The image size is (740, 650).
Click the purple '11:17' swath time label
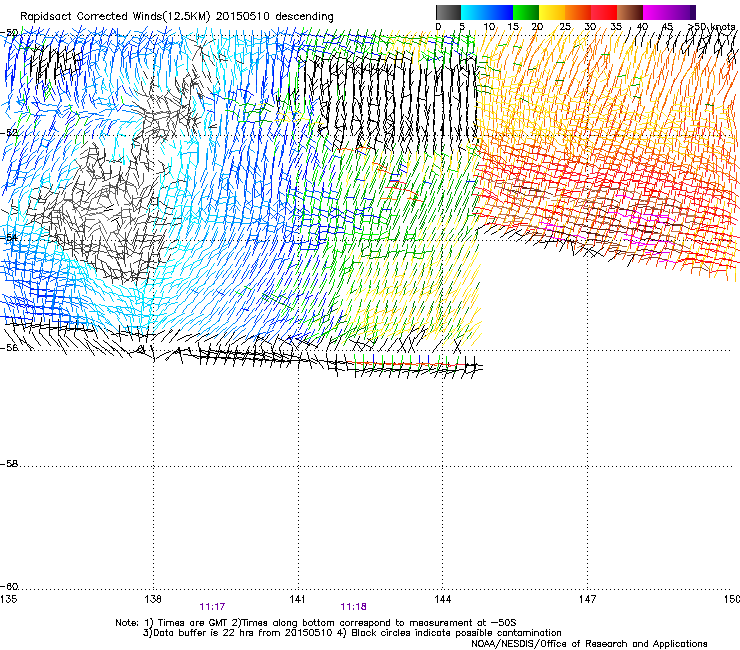[x=212, y=607]
